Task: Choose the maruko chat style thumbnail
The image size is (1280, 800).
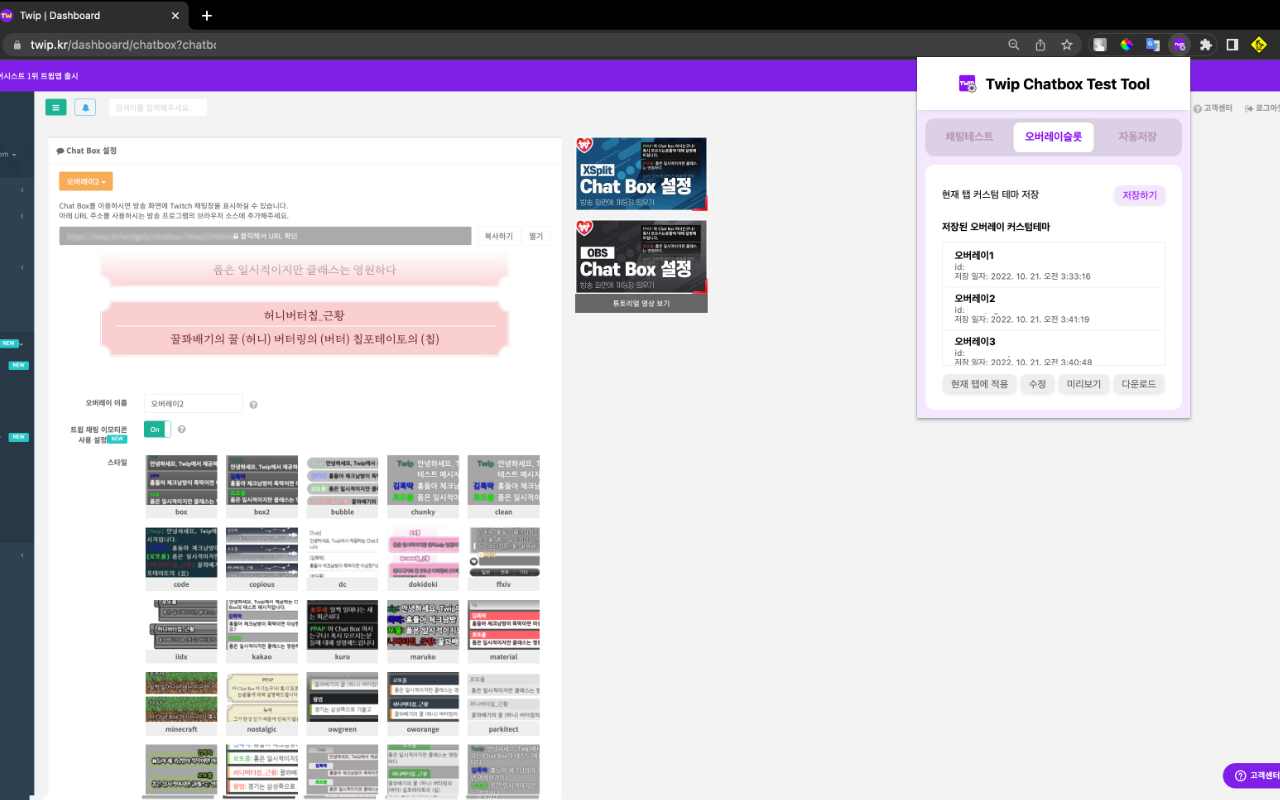Action: pyautogui.click(x=423, y=631)
